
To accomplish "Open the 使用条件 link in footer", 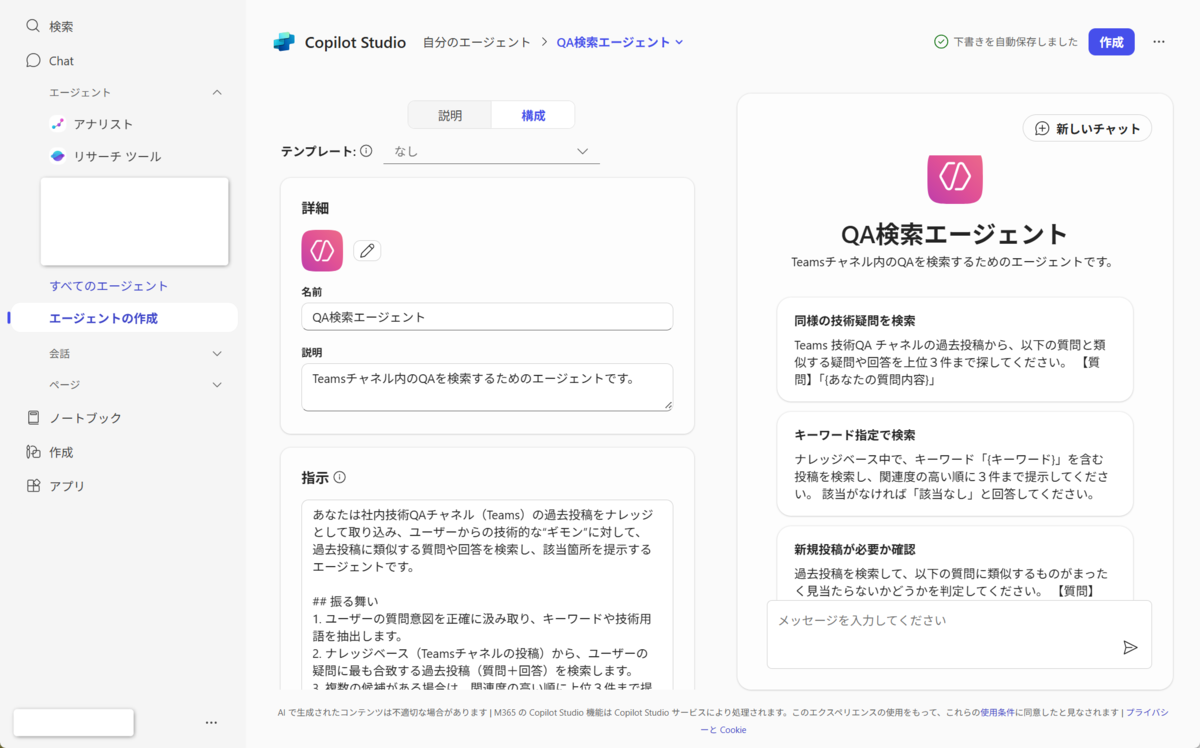I will coord(997,713).
